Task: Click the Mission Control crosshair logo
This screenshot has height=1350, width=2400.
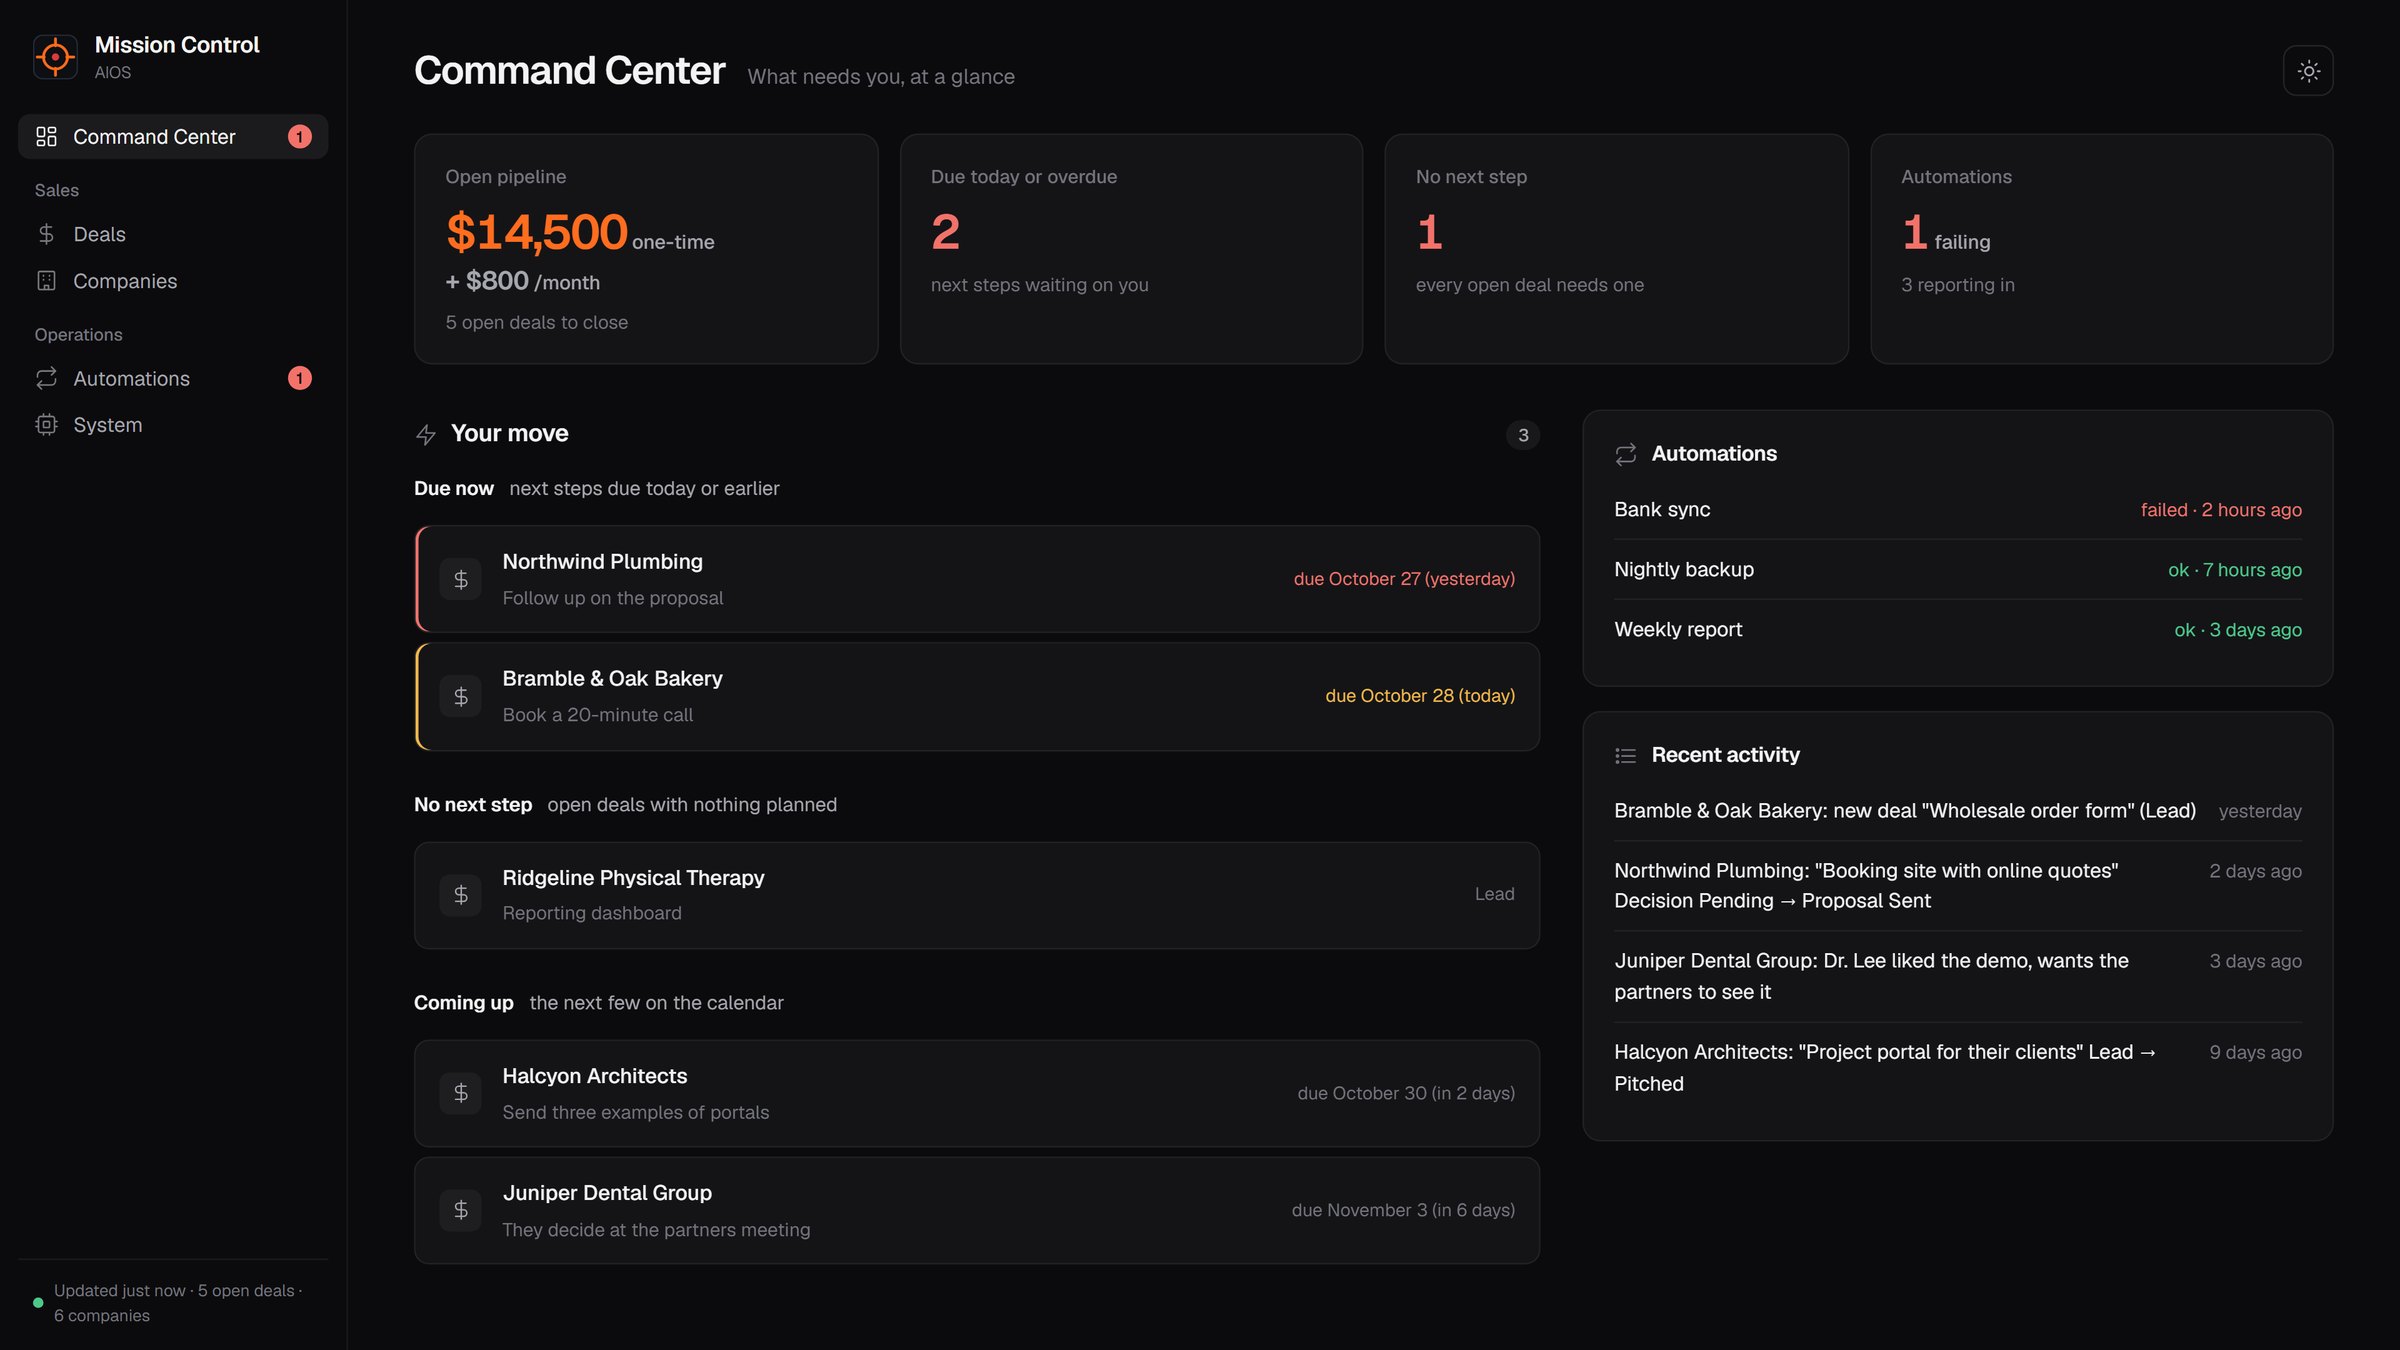Action: coord(55,57)
